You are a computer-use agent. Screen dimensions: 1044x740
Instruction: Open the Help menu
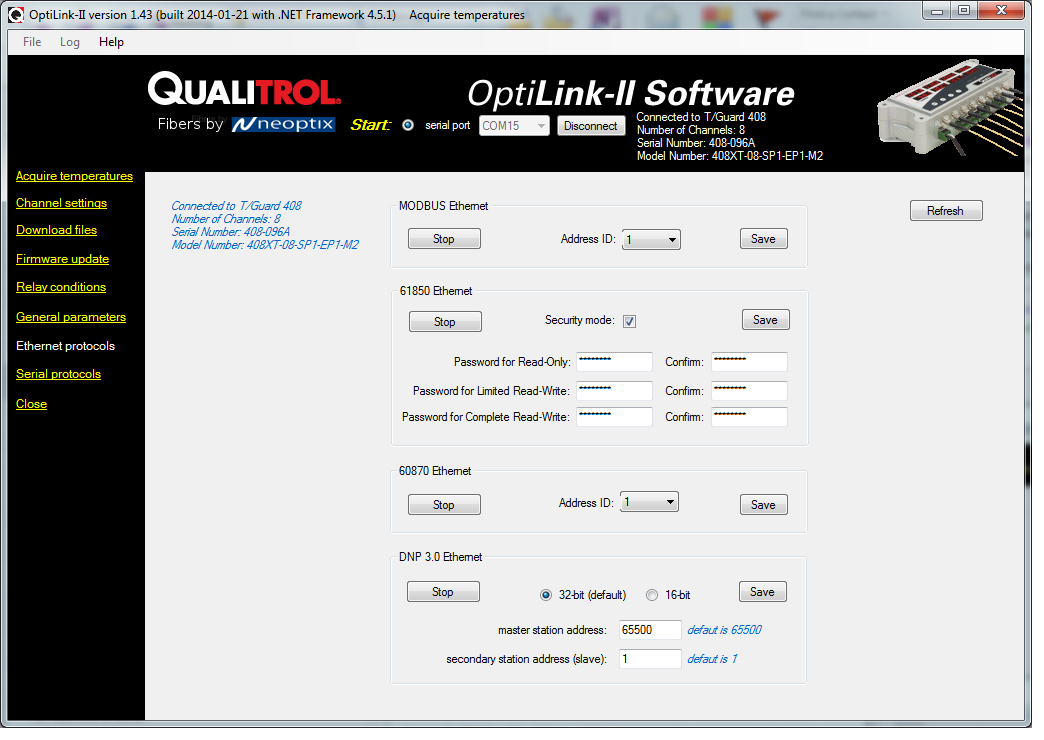111,42
